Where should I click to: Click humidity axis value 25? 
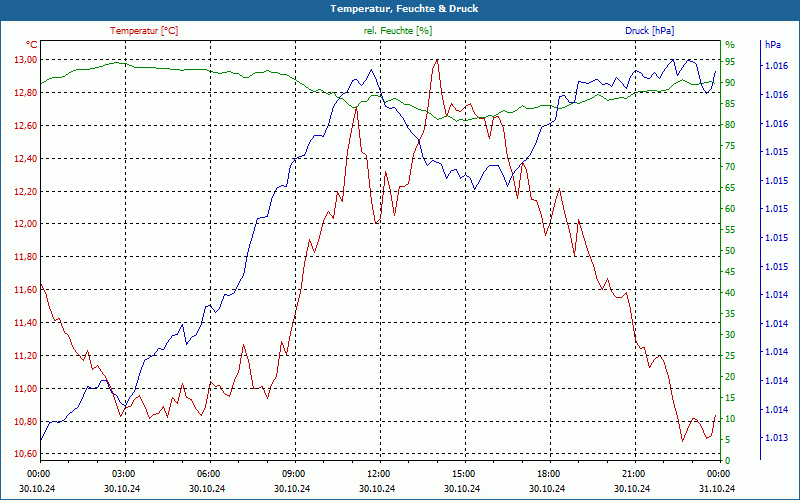(730, 355)
